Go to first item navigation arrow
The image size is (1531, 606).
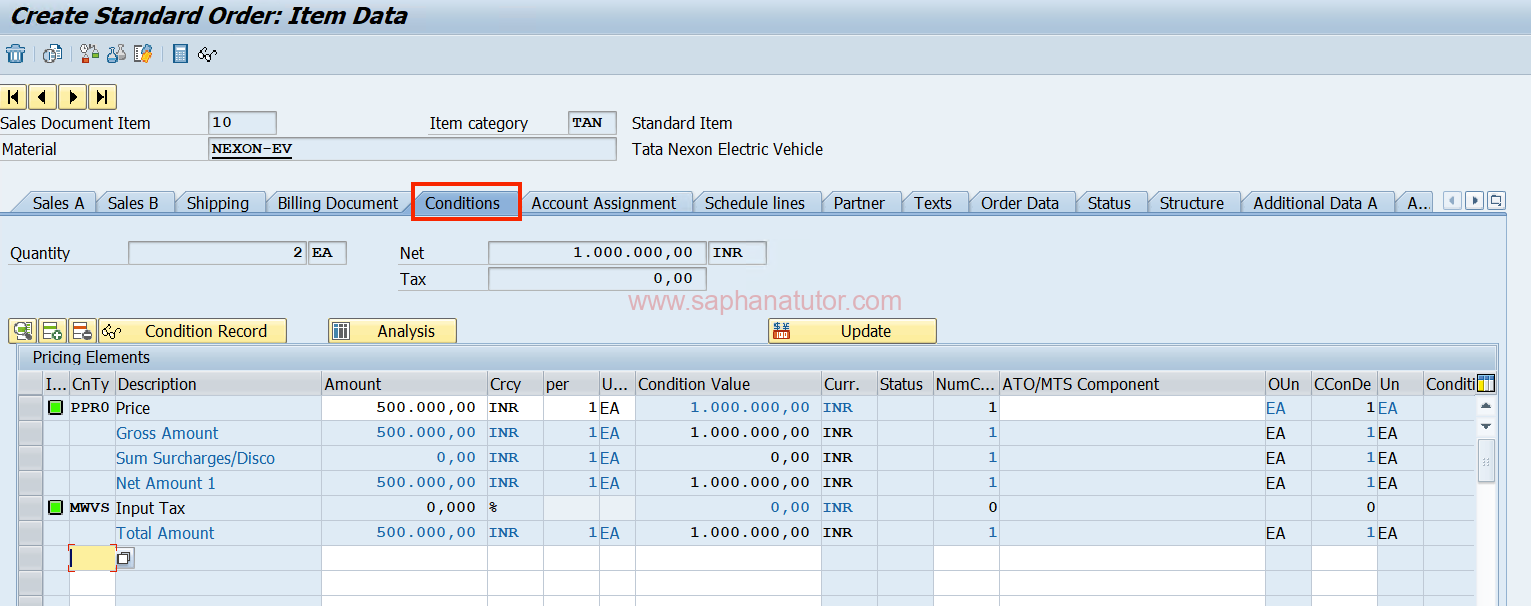point(14,97)
